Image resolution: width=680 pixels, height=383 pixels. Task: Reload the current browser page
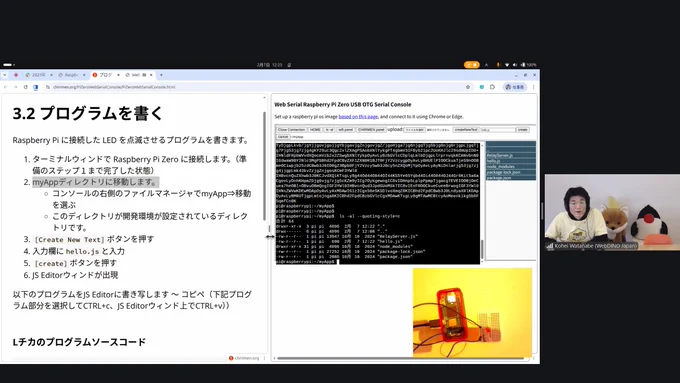pyautogui.click(x=25, y=87)
